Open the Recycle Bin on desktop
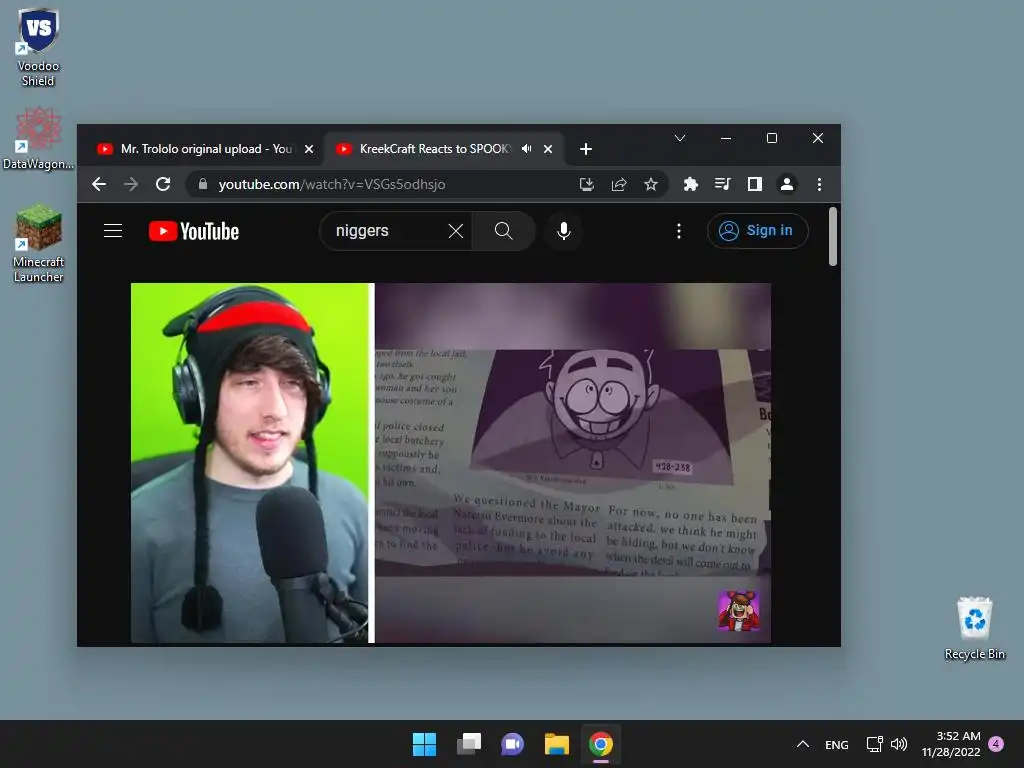 (974, 628)
